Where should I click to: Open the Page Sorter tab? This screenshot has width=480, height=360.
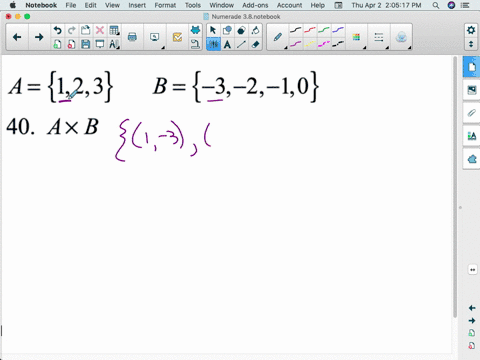(x=472, y=67)
